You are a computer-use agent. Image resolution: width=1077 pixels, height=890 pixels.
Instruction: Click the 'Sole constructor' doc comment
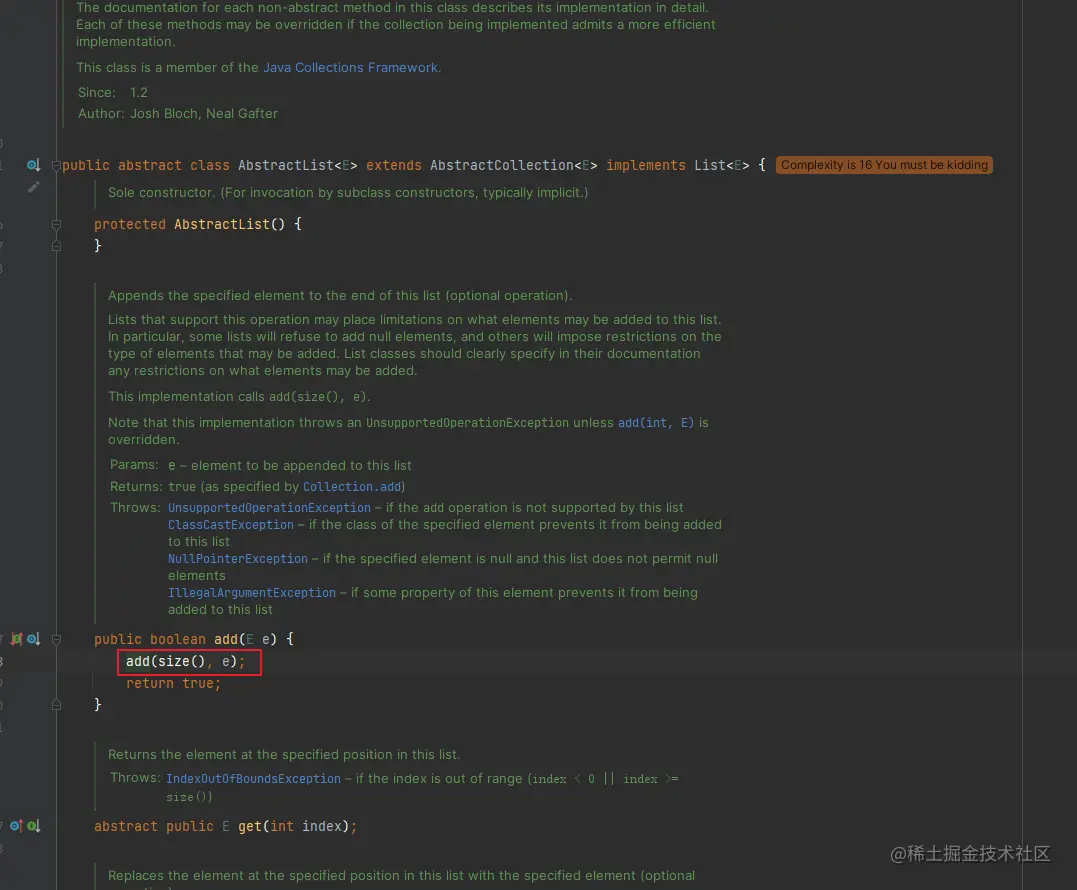348,192
